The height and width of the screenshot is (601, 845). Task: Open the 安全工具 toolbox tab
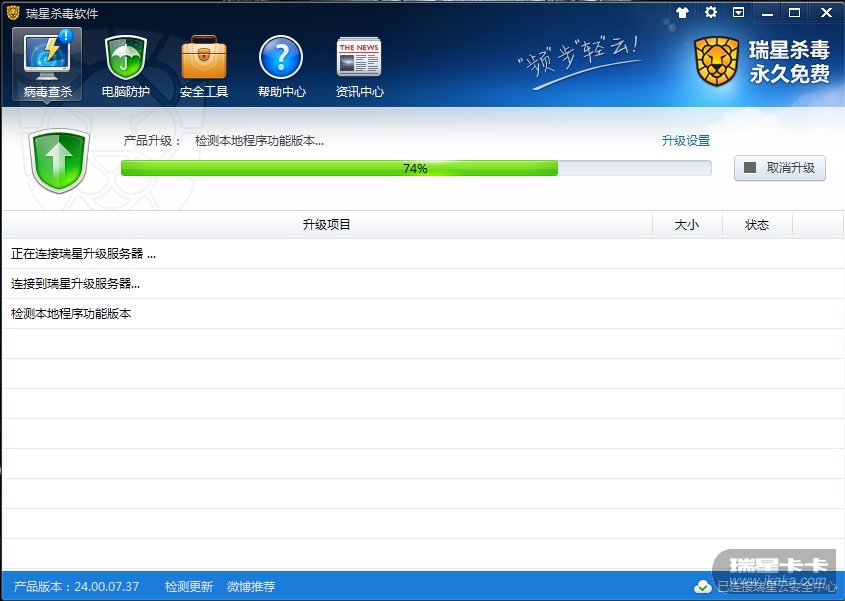pyautogui.click(x=204, y=66)
